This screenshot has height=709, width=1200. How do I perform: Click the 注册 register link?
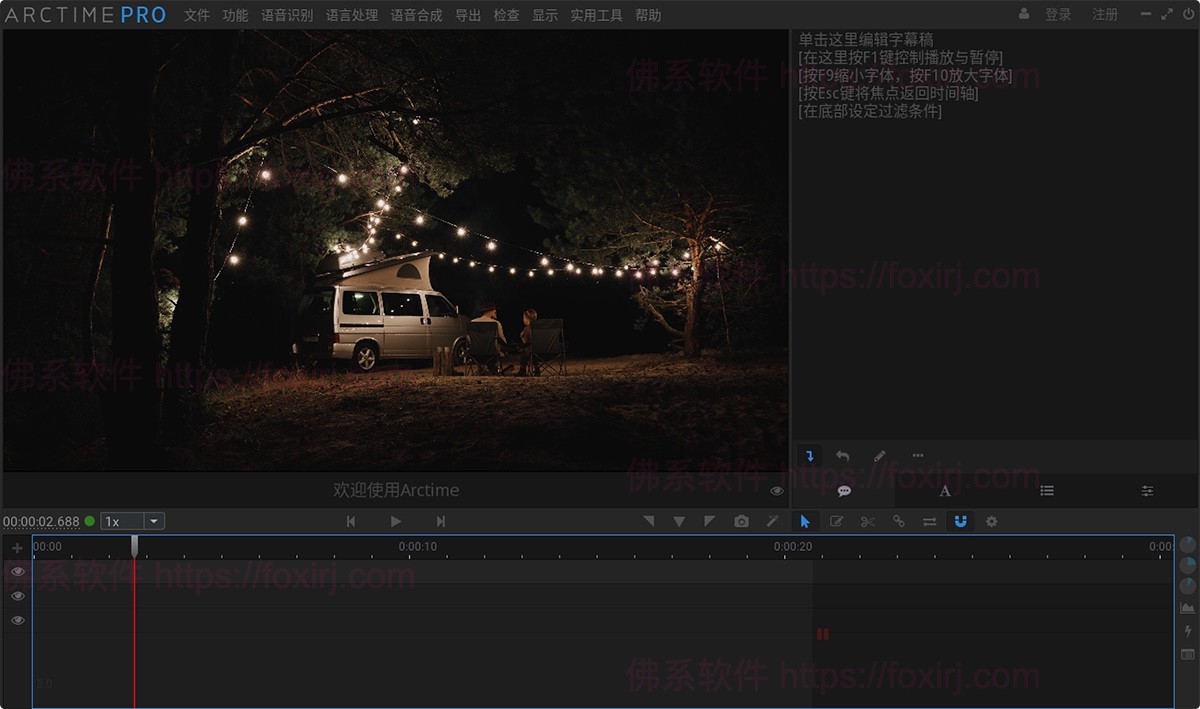pos(1105,15)
